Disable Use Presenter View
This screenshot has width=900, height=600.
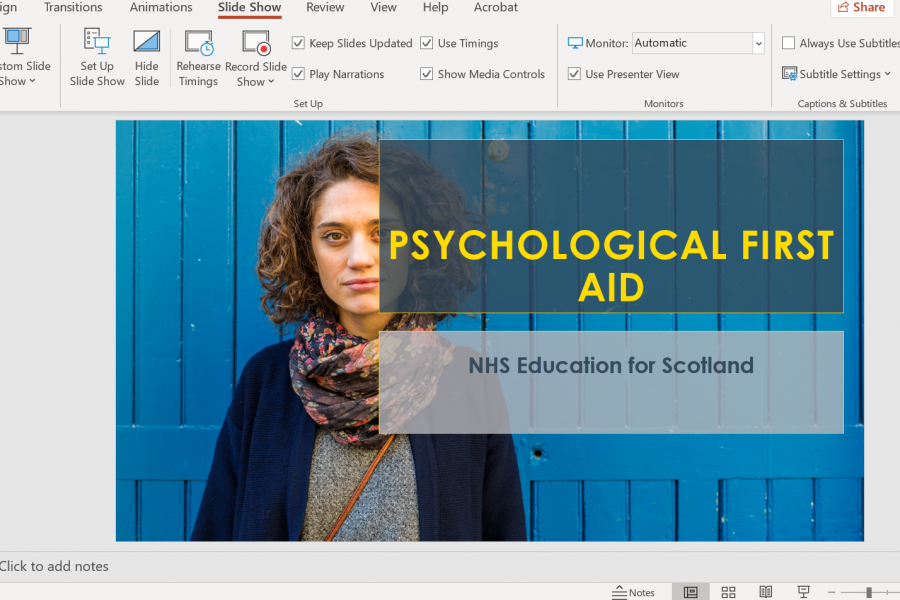(574, 74)
